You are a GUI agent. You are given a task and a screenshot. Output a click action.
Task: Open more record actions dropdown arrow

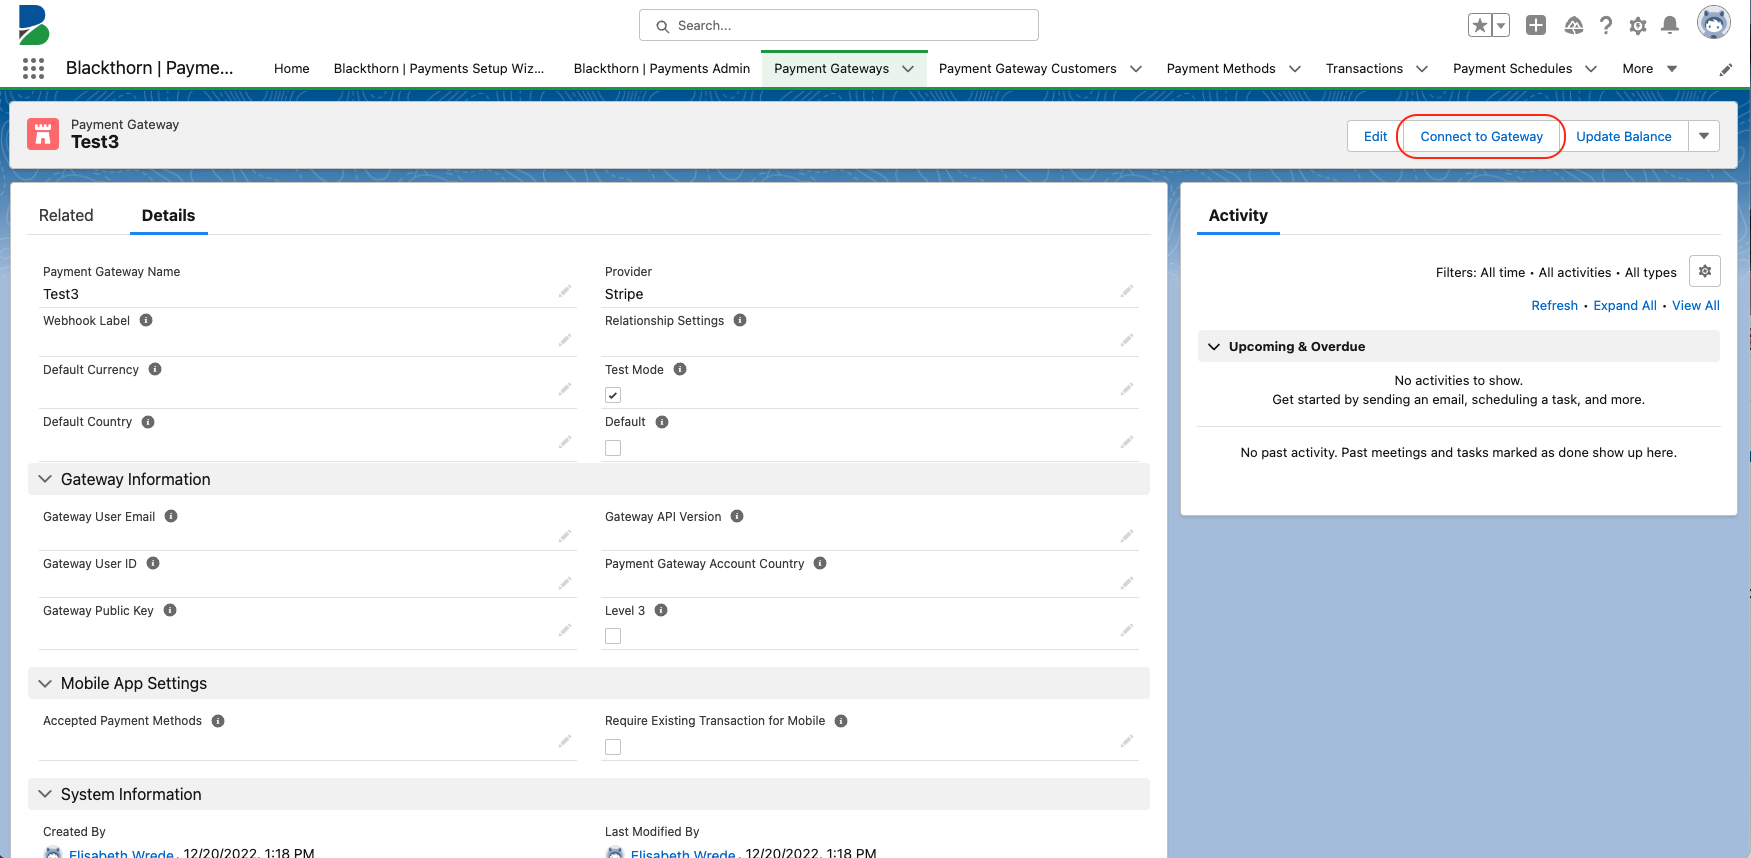tap(1704, 136)
